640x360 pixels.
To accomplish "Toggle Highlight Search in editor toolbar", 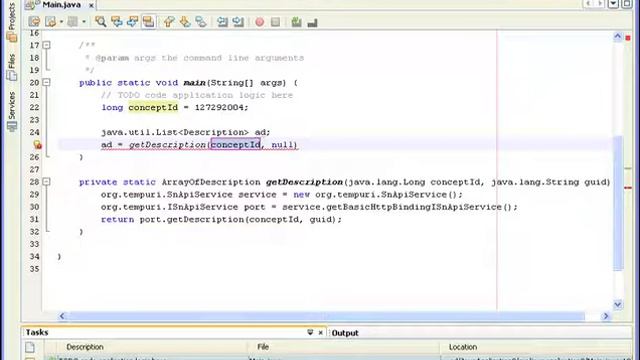I will 148,22.
